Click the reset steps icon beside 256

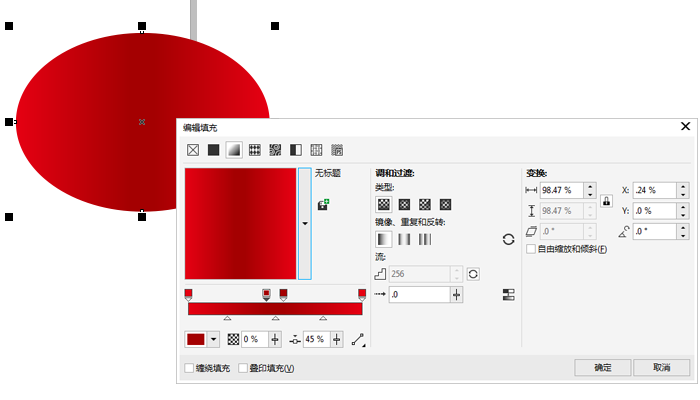(473, 274)
